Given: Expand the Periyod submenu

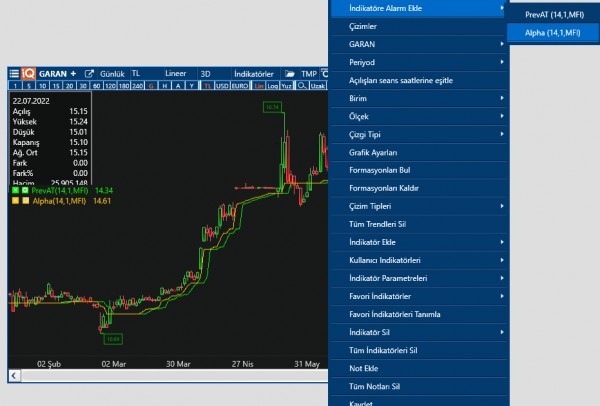Looking at the screenshot, I should [419, 62].
